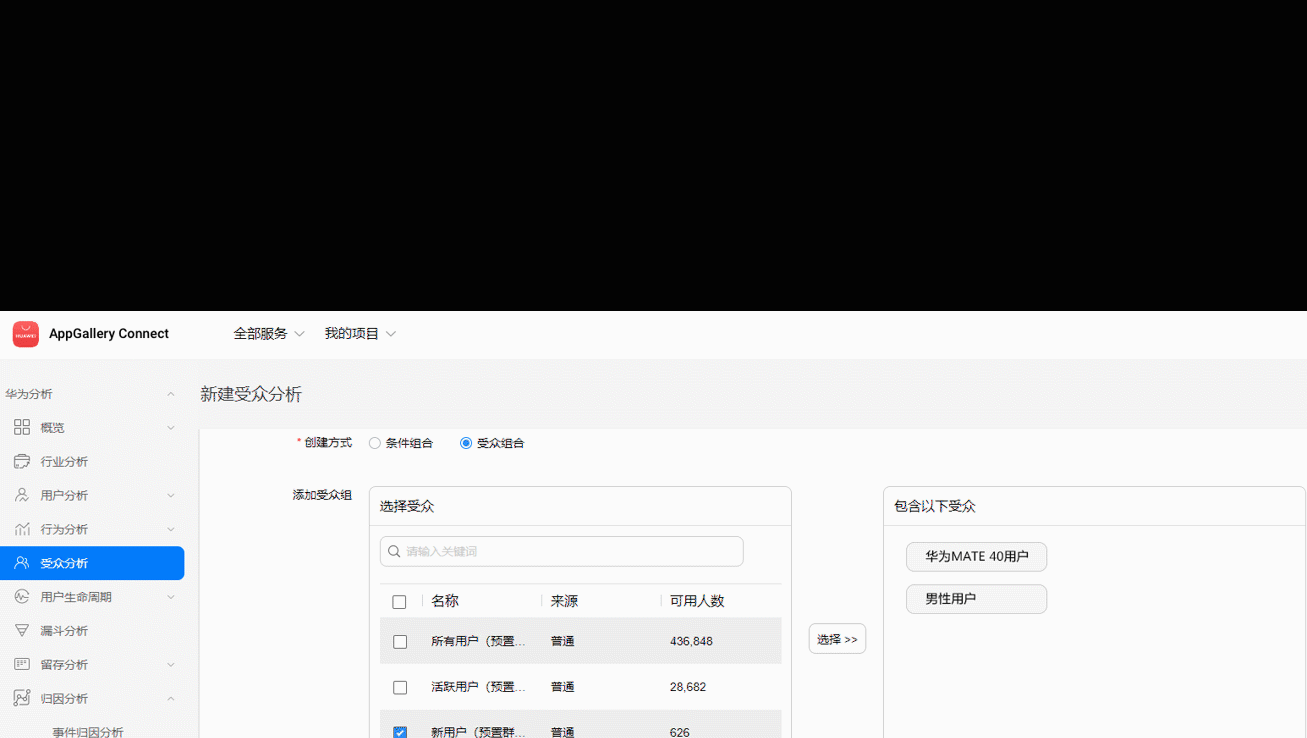This screenshot has width=1307, height=738.
Task: Open the 概览 (Overview) panel icon
Action: click(x=21, y=427)
